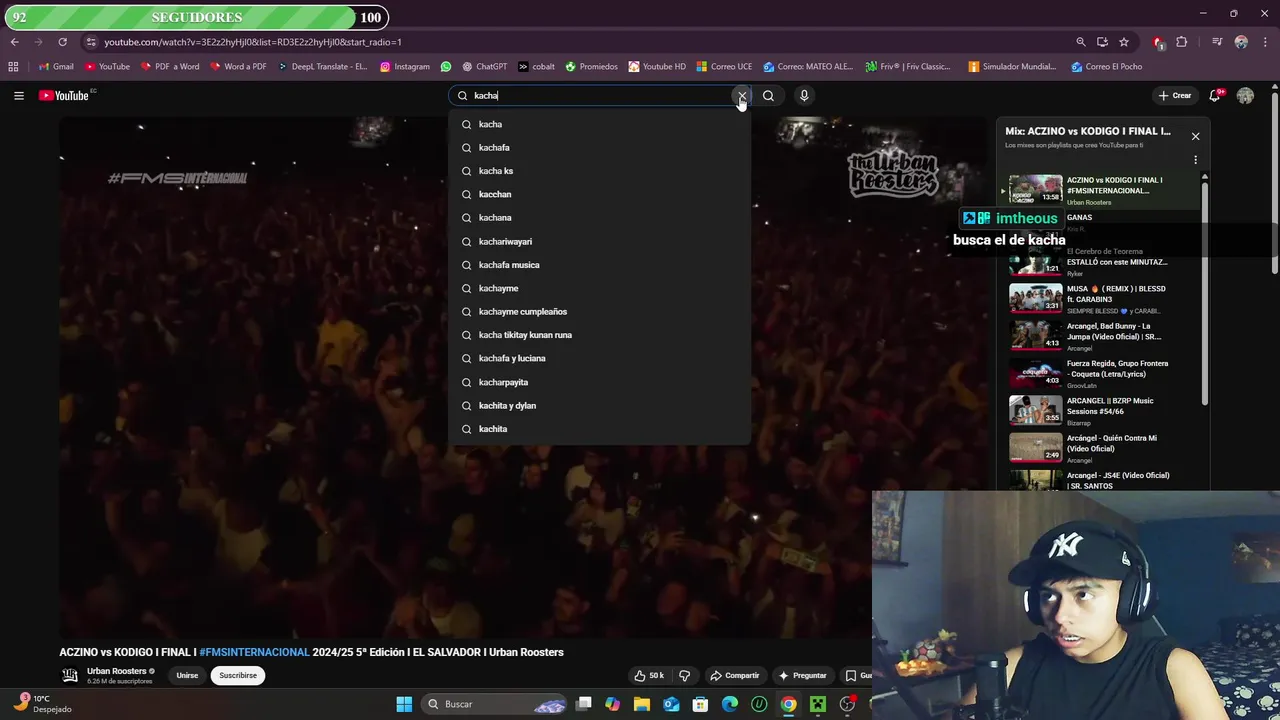The width and height of the screenshot is (1280, 720).
Task: Click the Crear button
Action: click(1175, 96)
